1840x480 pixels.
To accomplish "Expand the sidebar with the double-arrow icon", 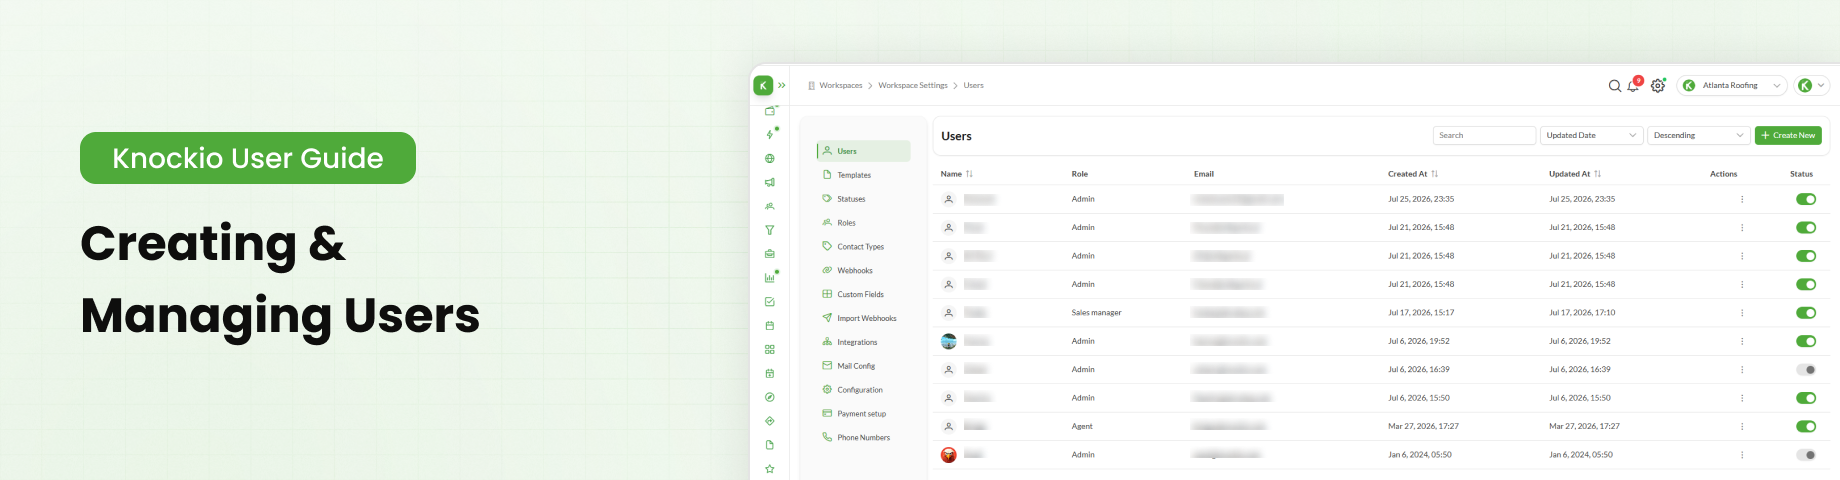I will [x=782, y=86].
